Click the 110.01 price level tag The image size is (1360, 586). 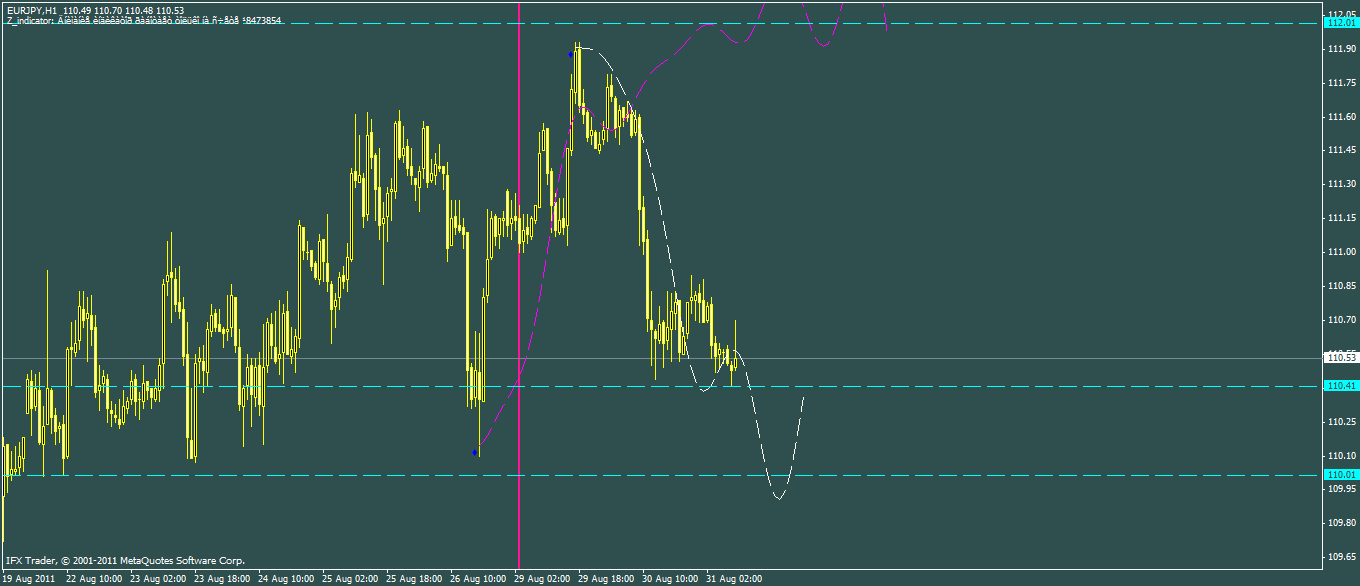(x=1340, y=475)
